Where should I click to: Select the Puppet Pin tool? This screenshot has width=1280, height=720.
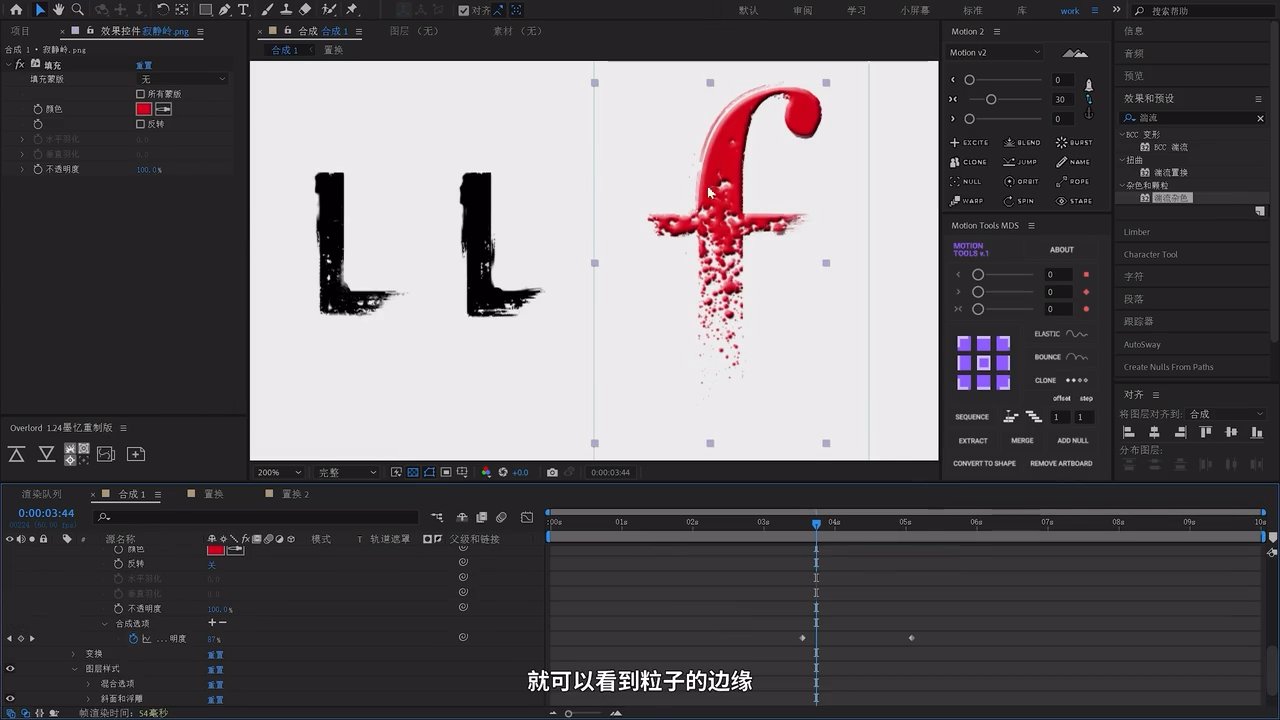[x=352, y=10]
